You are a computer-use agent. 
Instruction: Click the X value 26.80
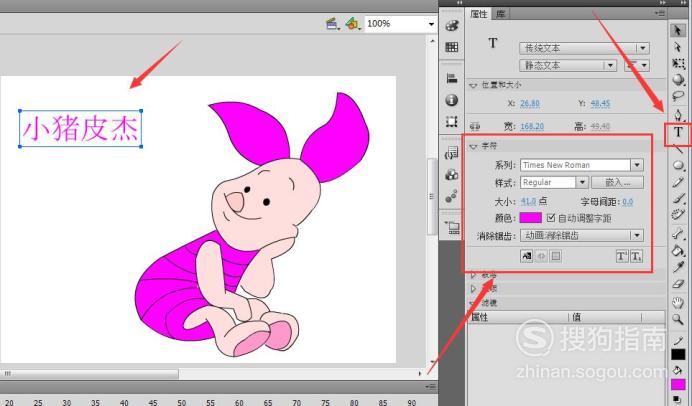[x=530, y=104]
